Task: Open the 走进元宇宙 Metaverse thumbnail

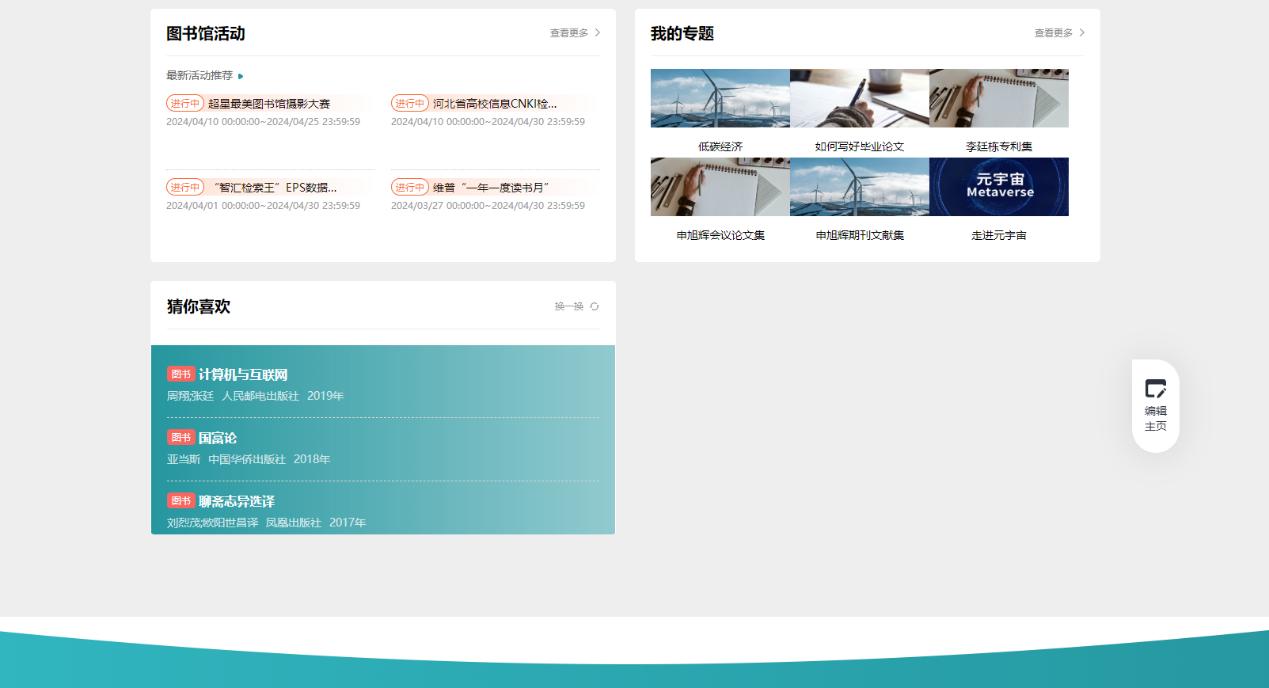Action: coord(998,187)
